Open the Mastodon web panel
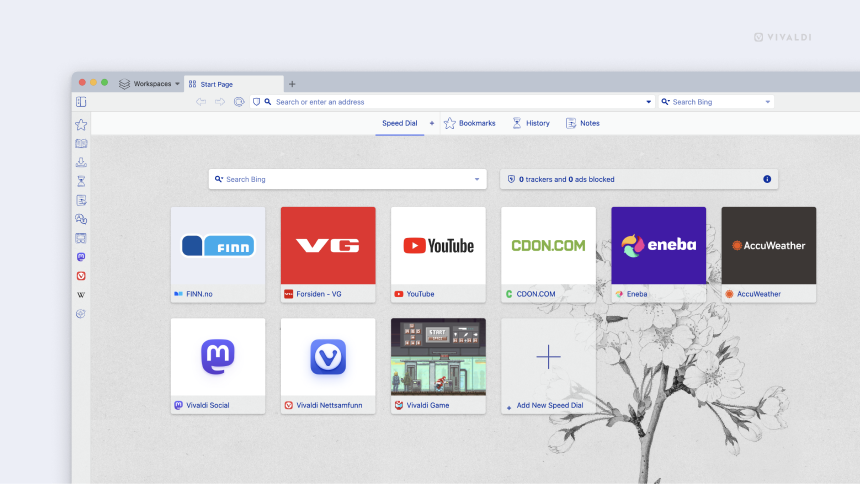The image size is (860, 484). click(81, 257)
